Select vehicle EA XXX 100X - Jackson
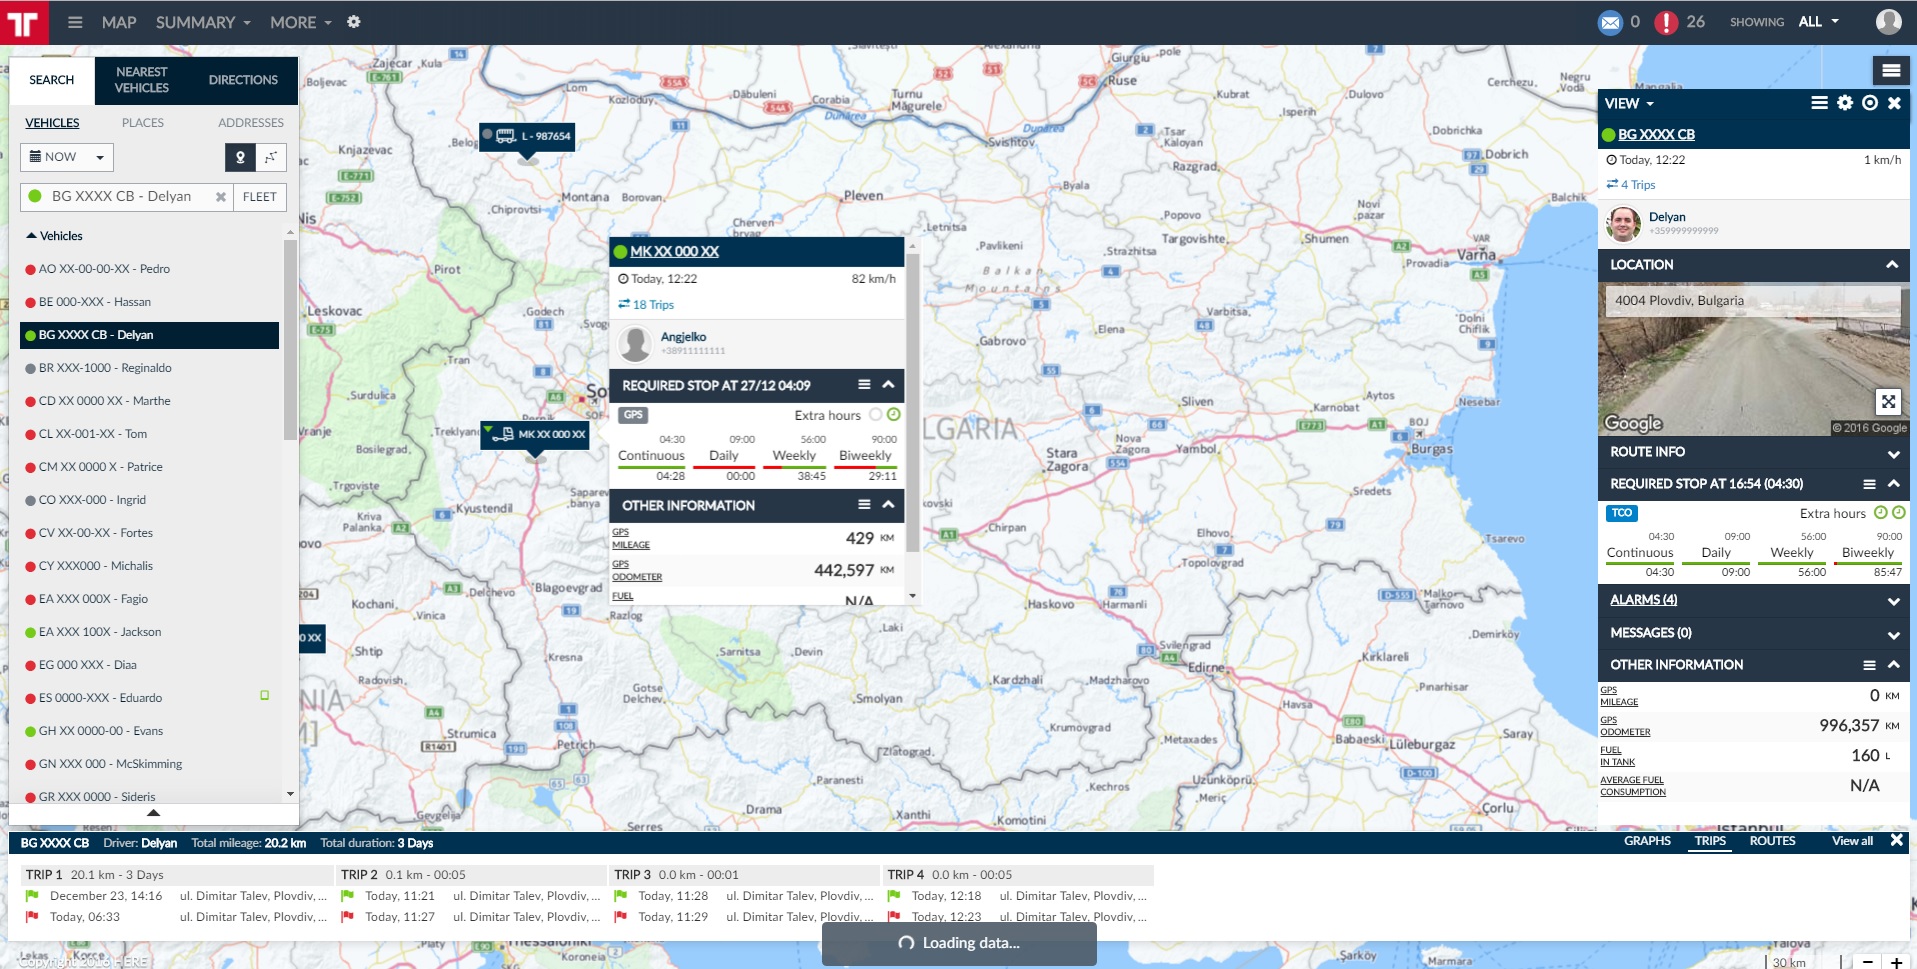This screenshot has width=1917, height=969. coord(100,632)
